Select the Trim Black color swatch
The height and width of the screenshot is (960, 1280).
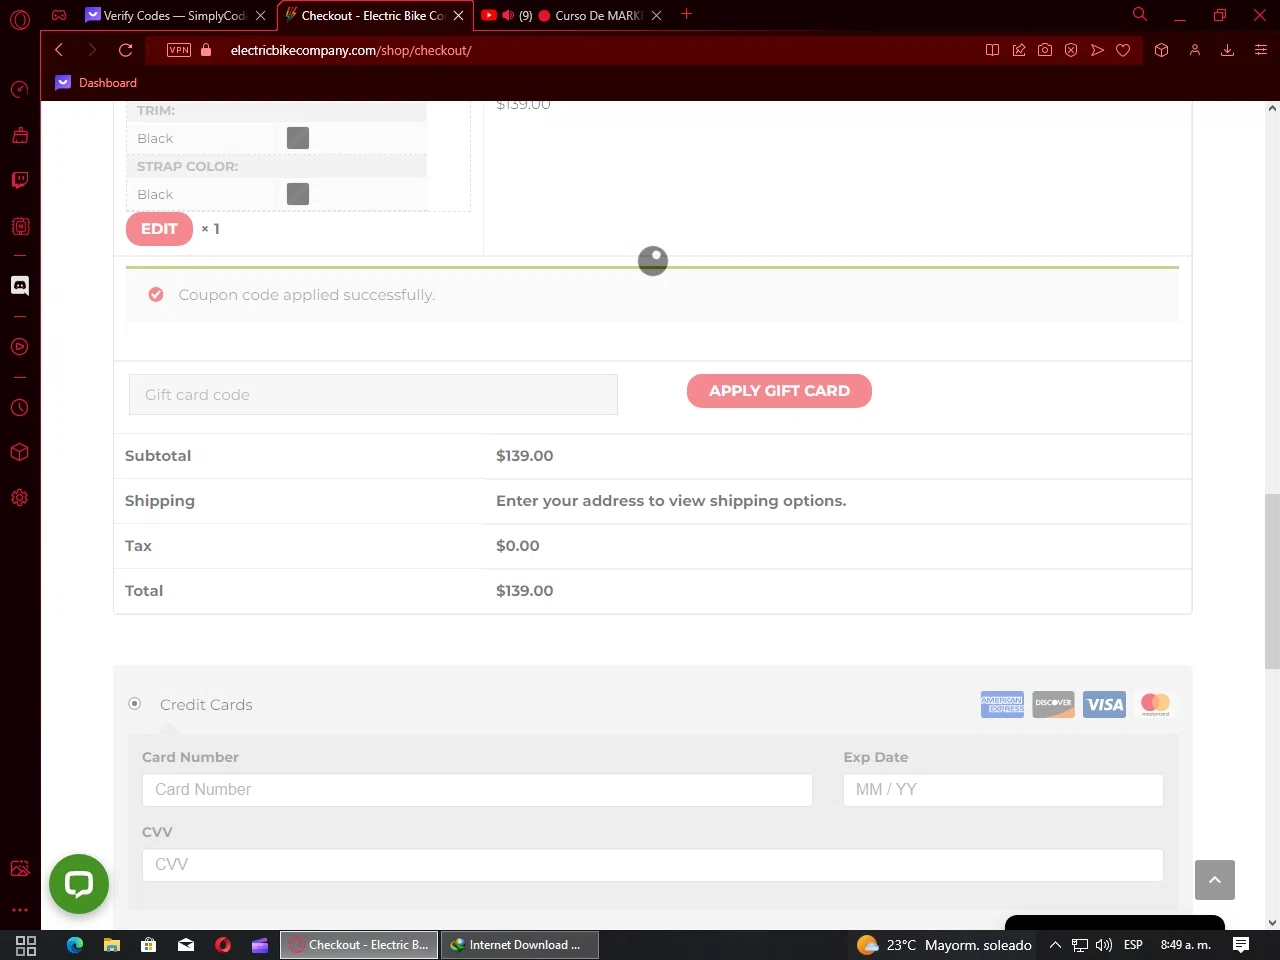pyautogui.click(x=298, y=138)
